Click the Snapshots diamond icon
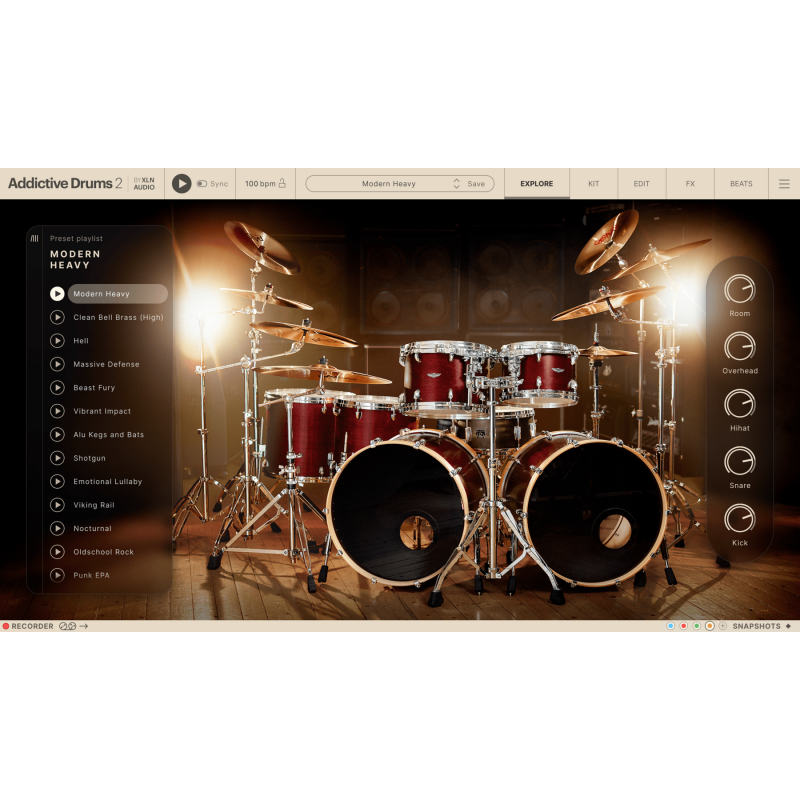The image size is (800, 800). [788, 626]
